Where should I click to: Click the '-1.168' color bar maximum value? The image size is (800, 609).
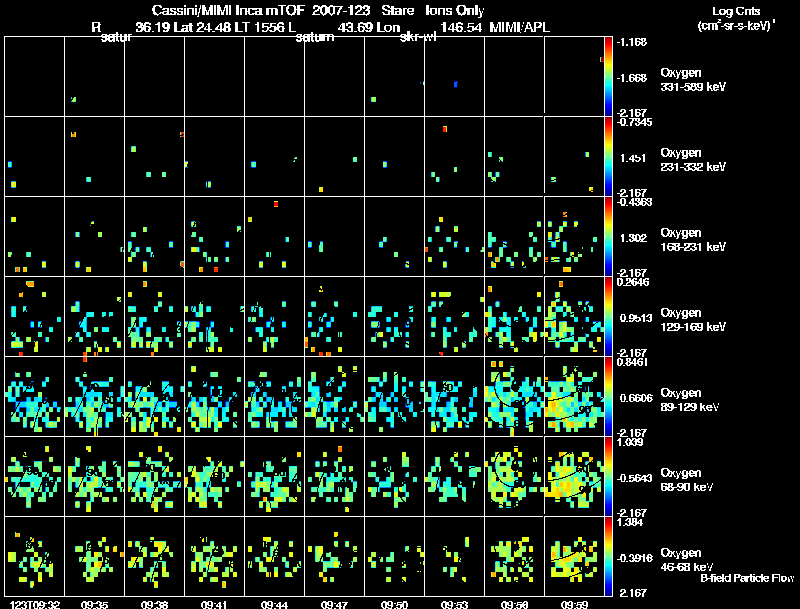pos(631,42)
